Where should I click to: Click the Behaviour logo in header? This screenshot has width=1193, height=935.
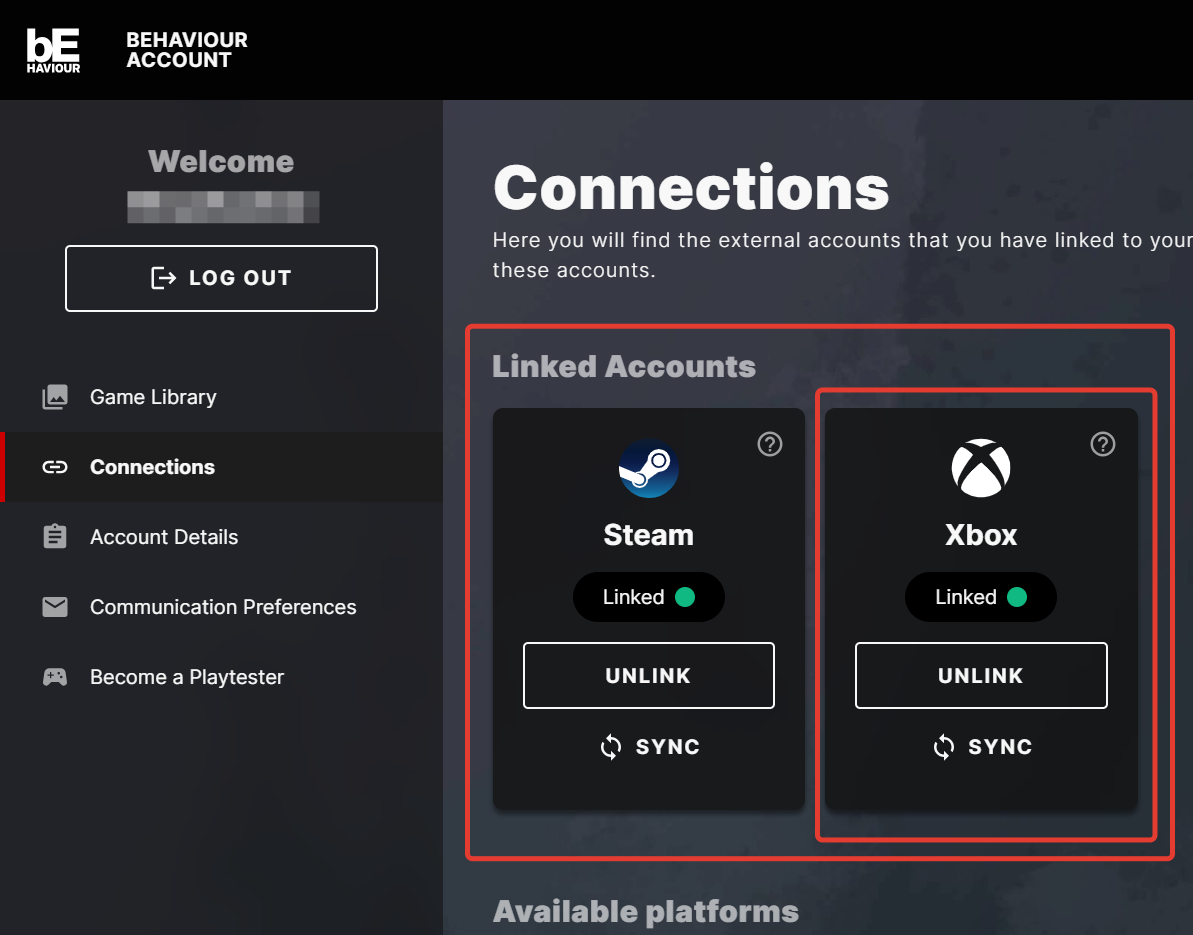click(53, 50)
